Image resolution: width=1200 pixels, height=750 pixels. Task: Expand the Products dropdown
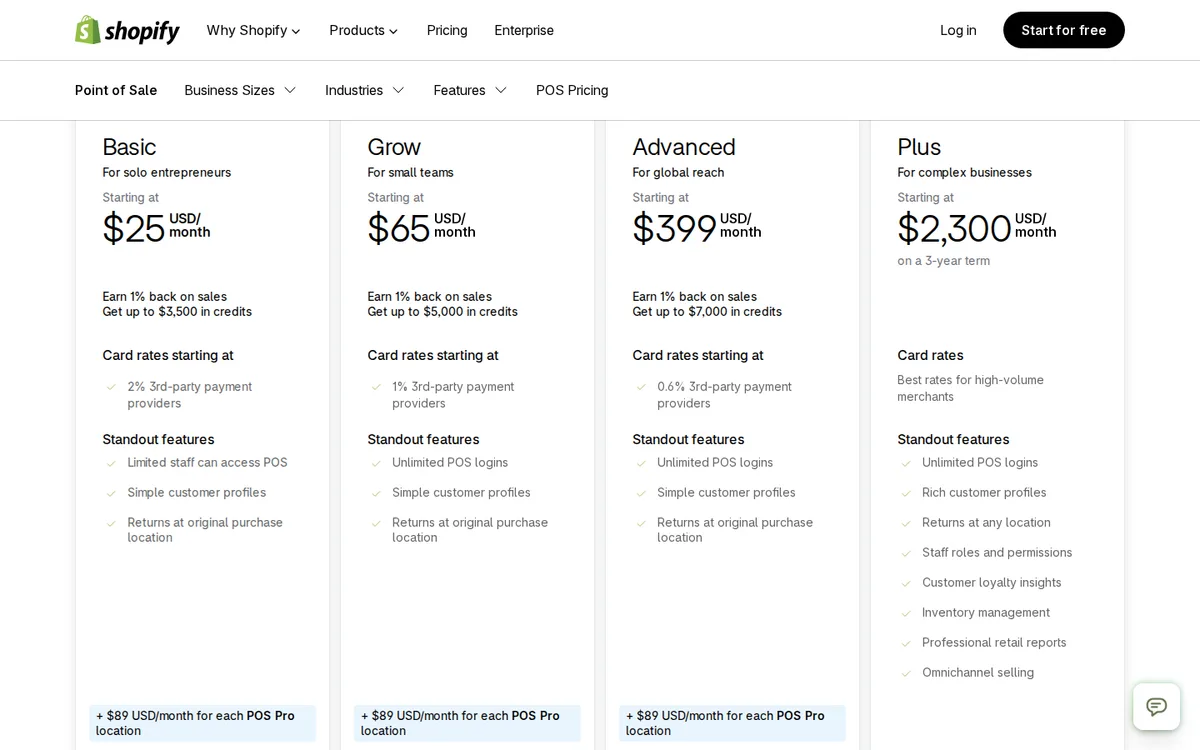pos(363,30)
